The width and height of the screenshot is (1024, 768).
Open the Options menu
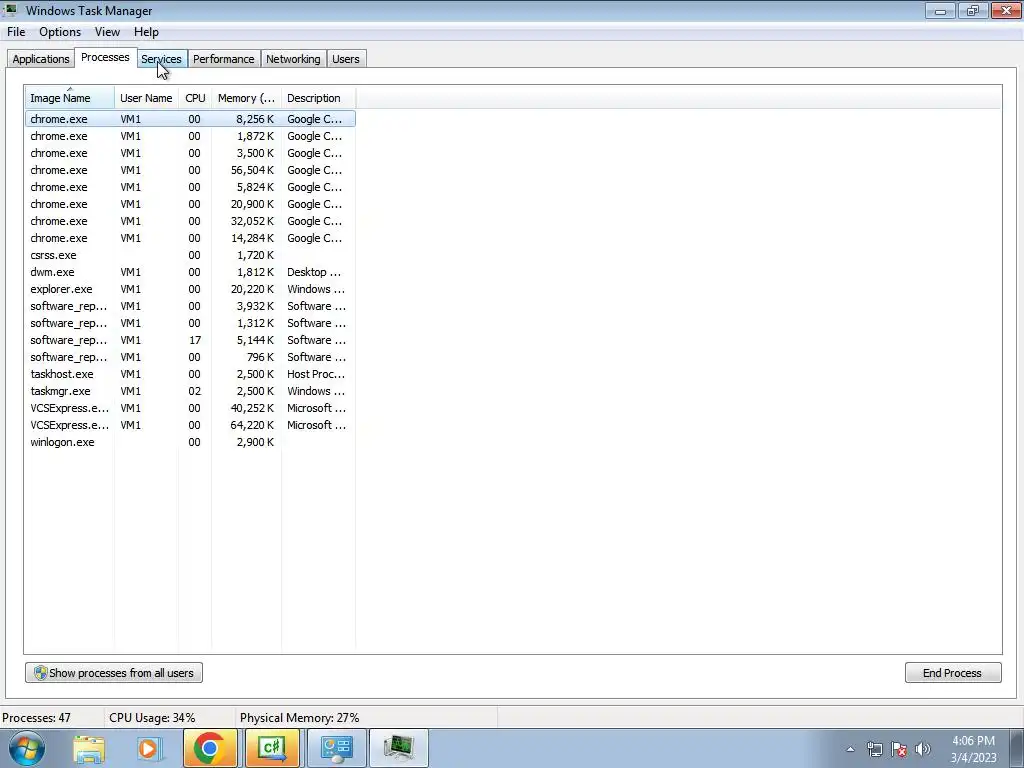click(60, 32)
